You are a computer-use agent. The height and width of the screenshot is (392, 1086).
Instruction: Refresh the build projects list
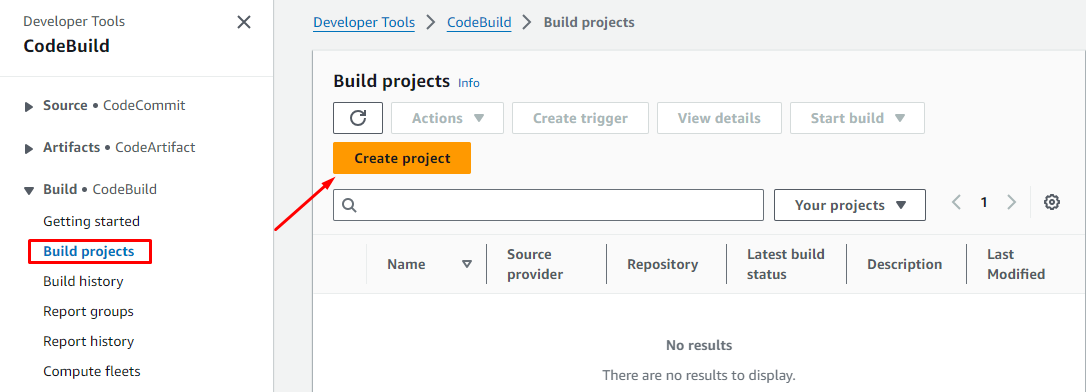click(x=358, y=118)
